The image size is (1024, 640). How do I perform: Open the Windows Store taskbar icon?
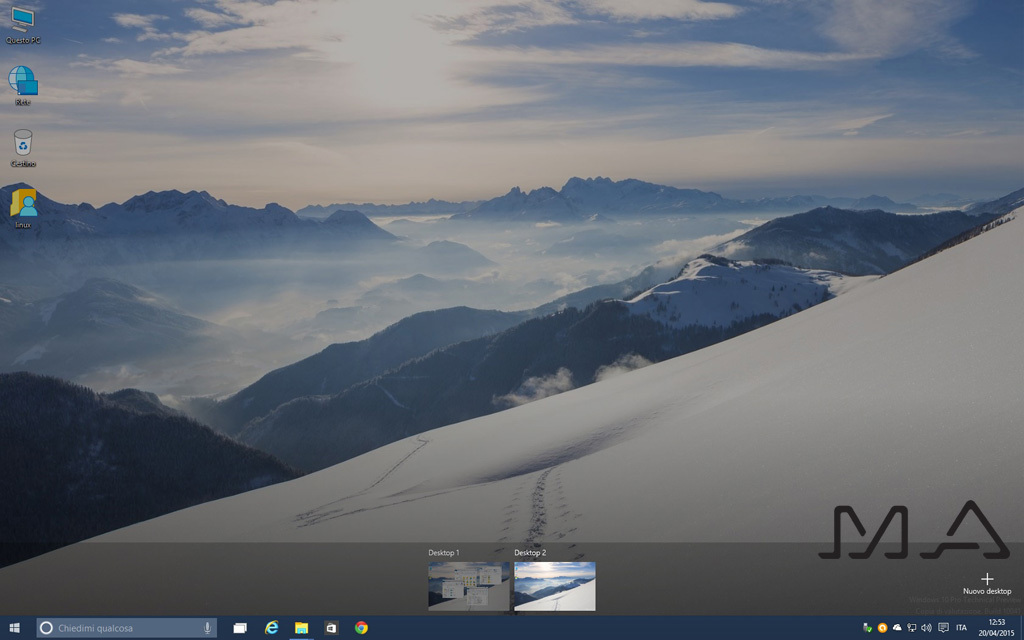point(331,628)
